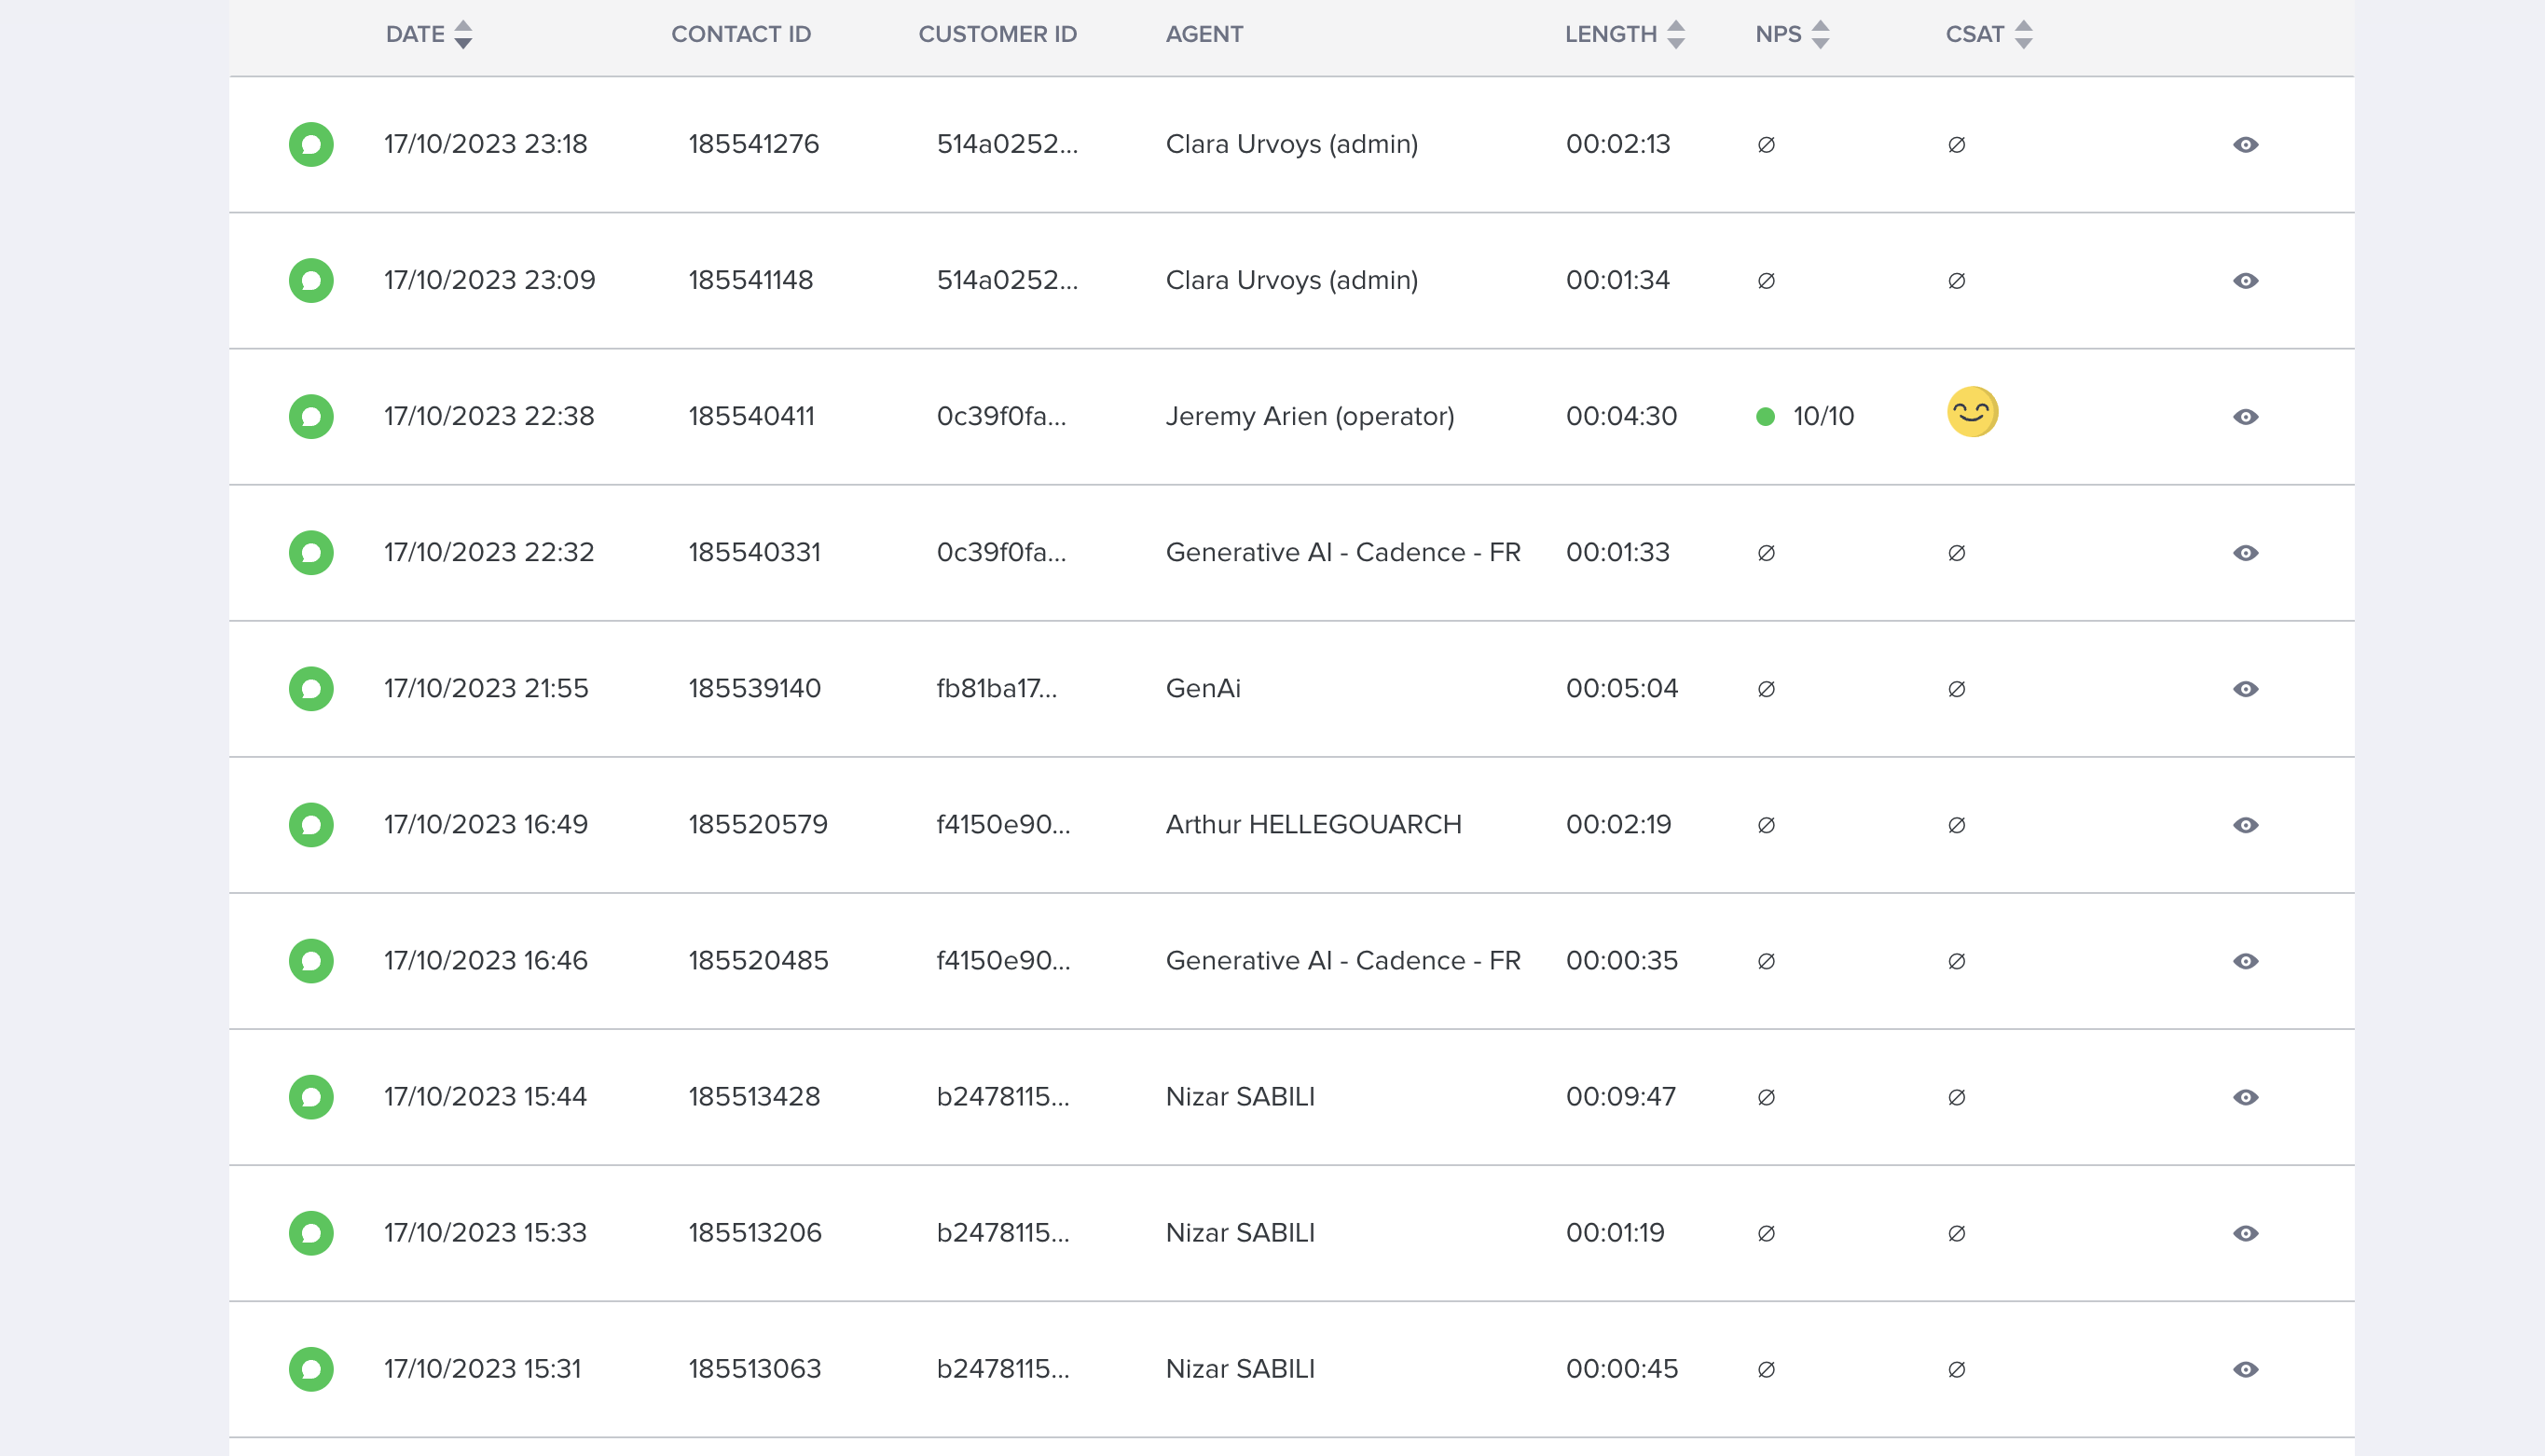Click the AGENT column header
Image resolution: width=2545 pixels, height=1456 pixels.
1204,34
